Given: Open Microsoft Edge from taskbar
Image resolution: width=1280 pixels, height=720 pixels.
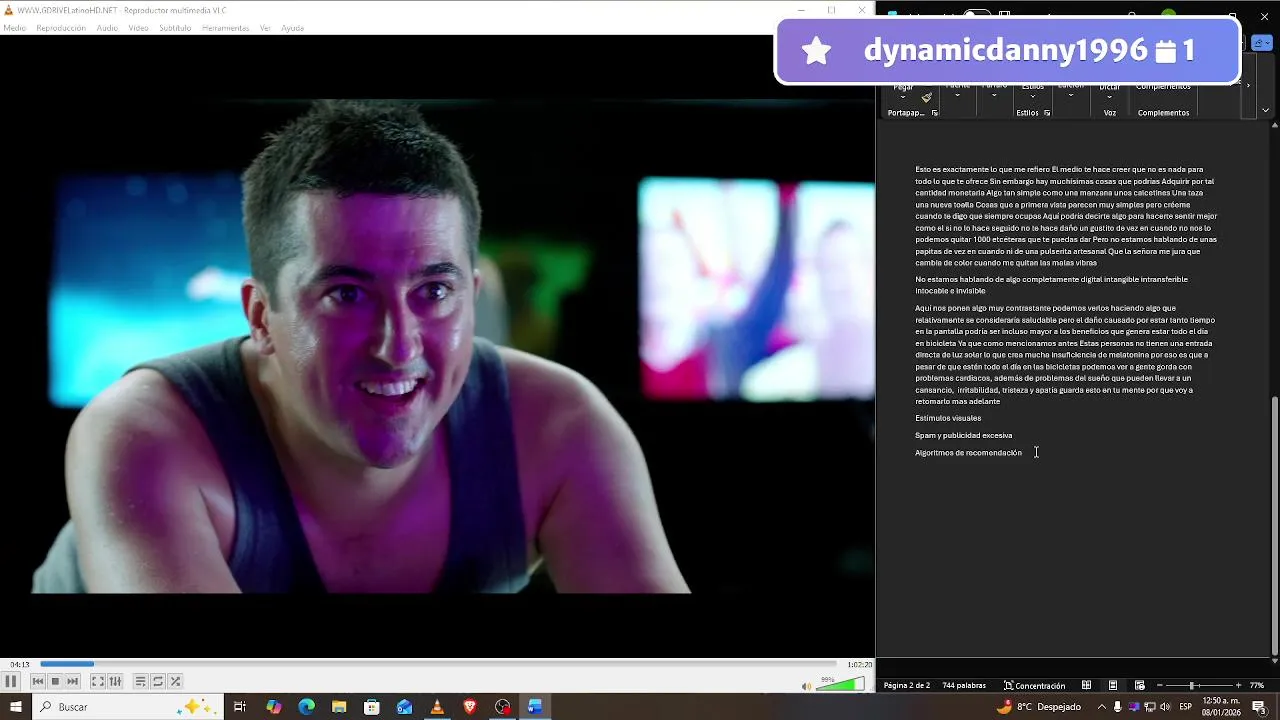Looking at the screenshot, I should tap(306, 707).
